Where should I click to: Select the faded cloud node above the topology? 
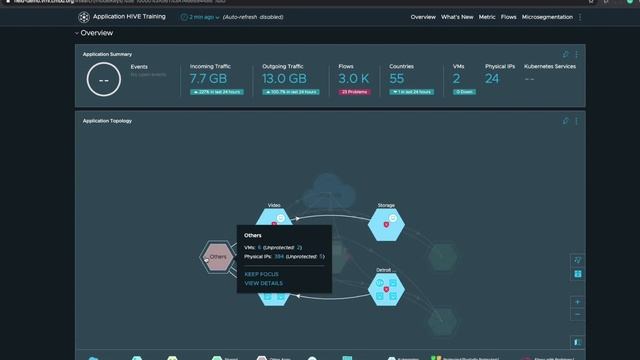click(329, 191)
